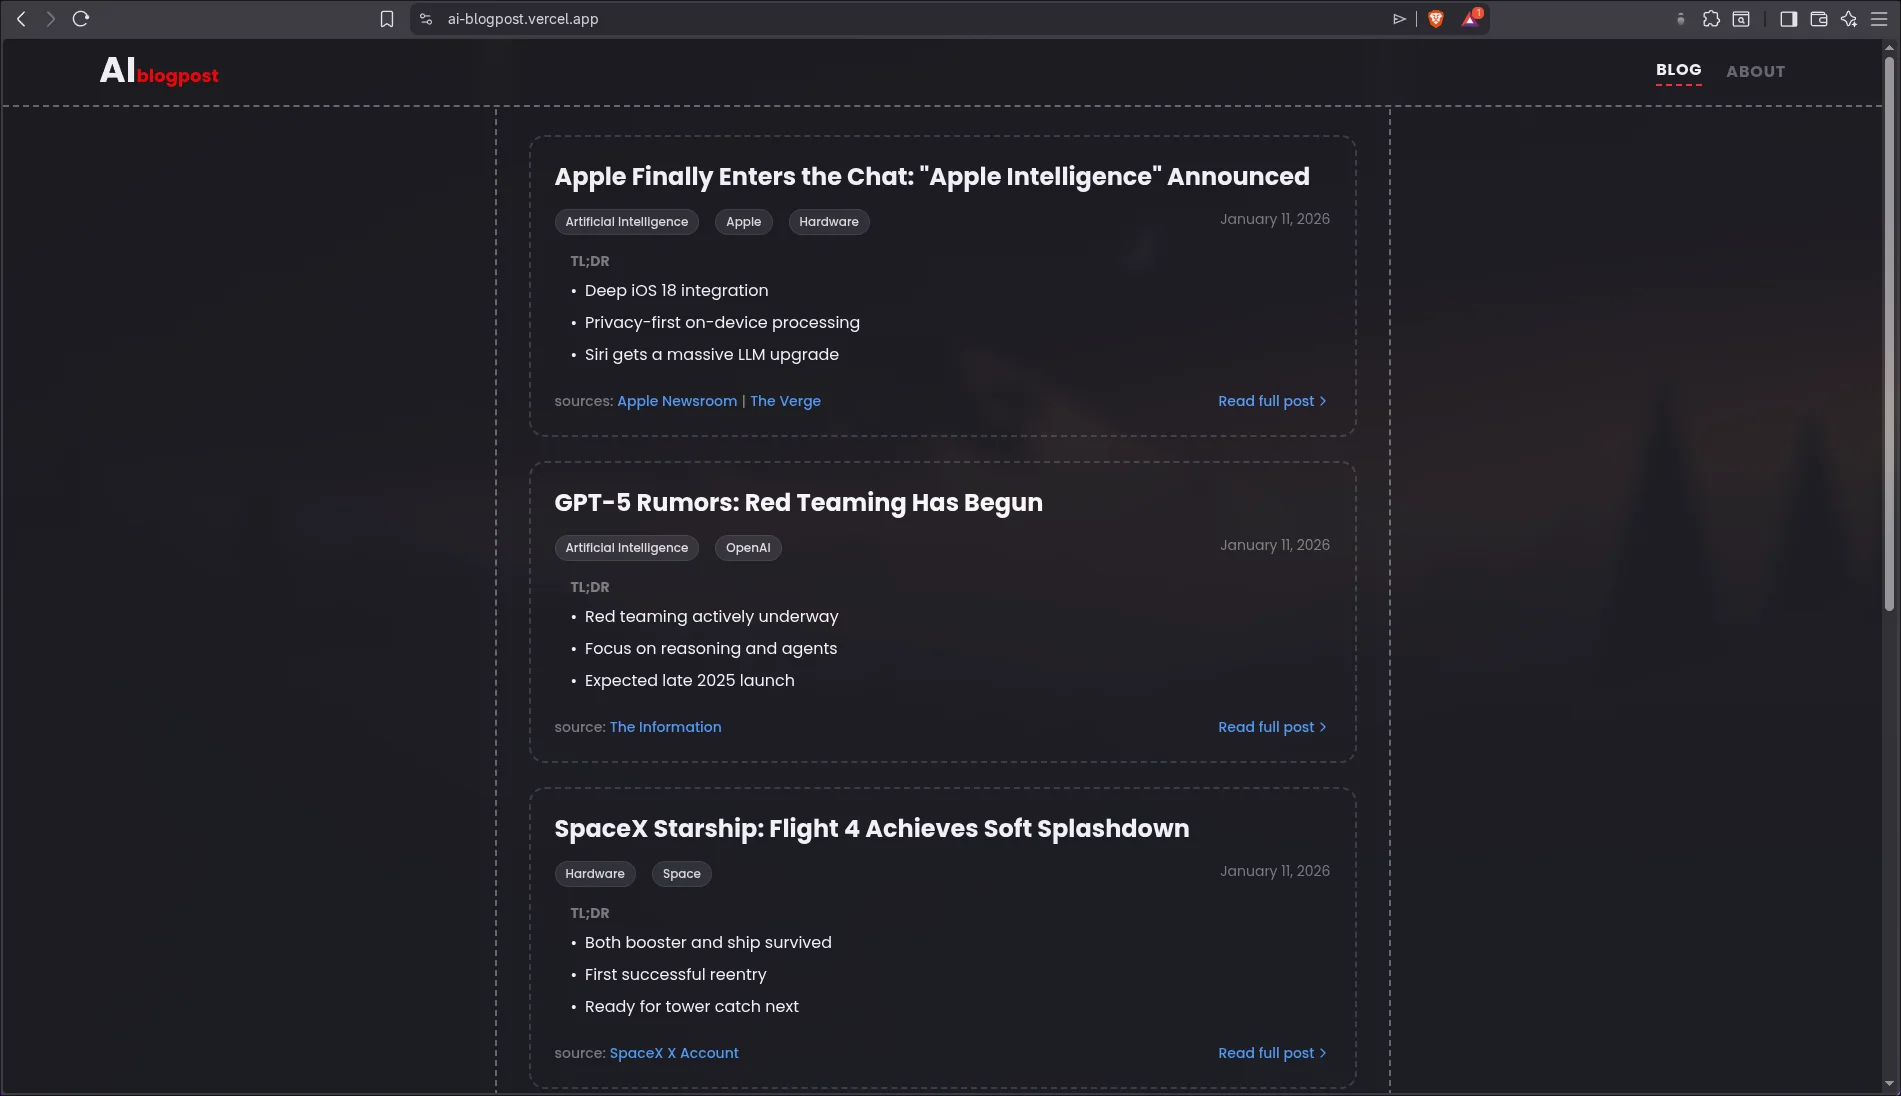The height and width of the screenshot is (1096, 1901).
Task: Read full post for GPT-5 Rumors article
Action: pyautogui.click(x=1272, y=727)
